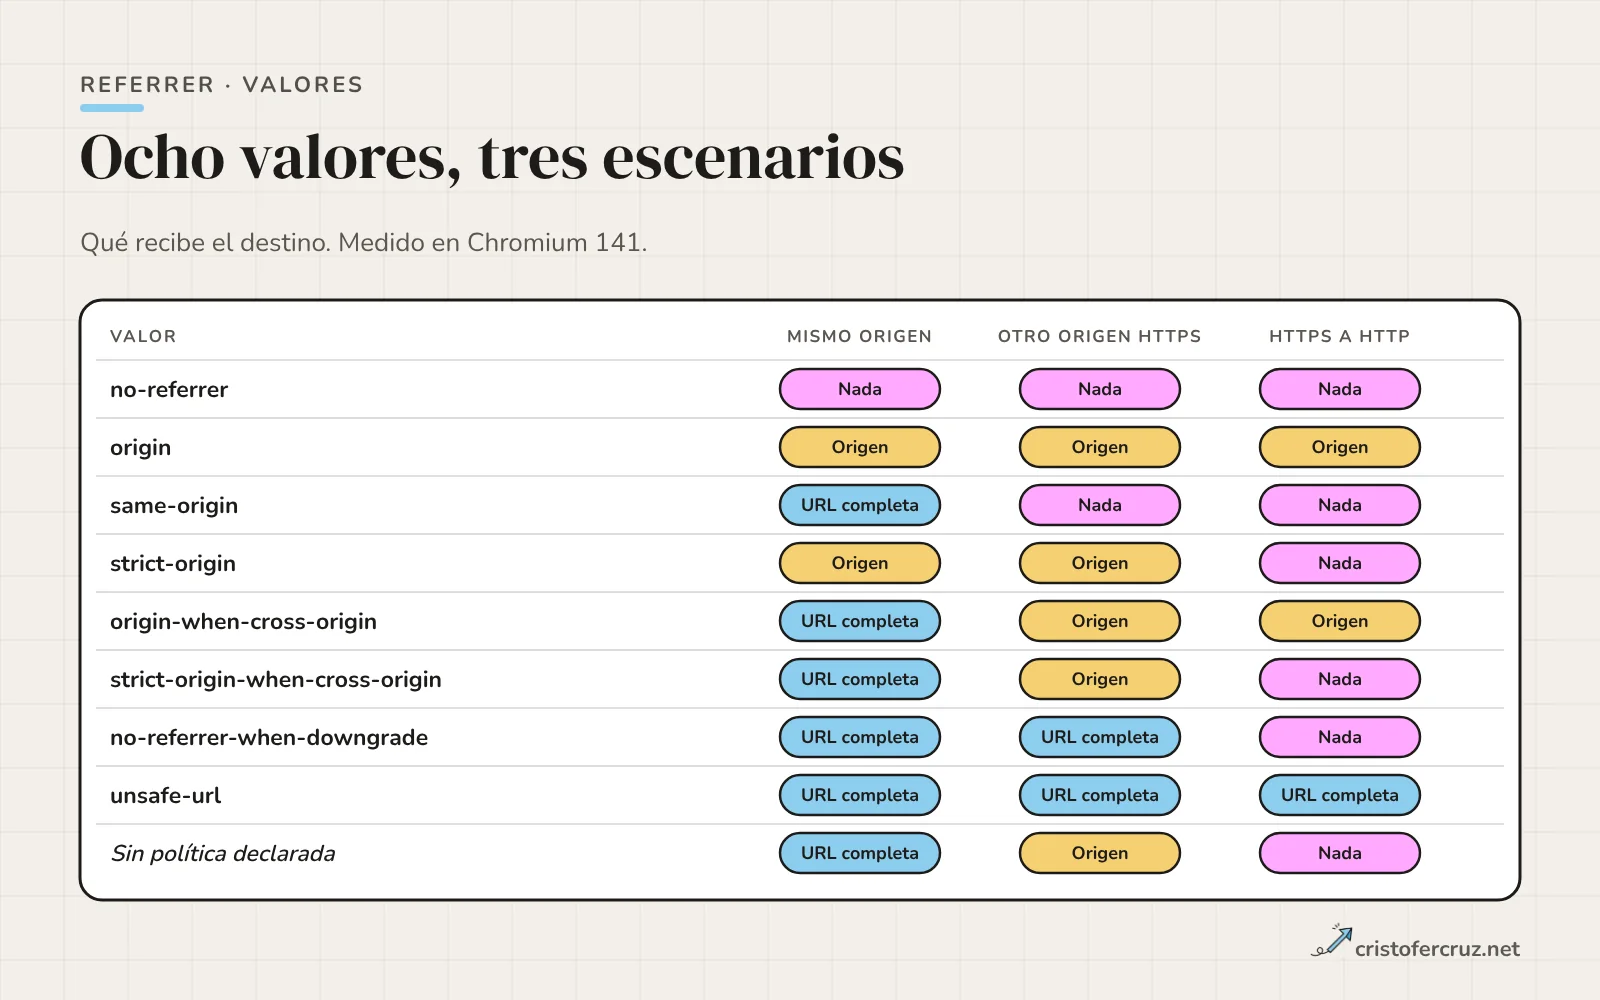This screenshot has width=1600, height=1000.
Task: Click the 'OTRO ORIGEN HTTPS' column header
Action: tap(1099, 336)
